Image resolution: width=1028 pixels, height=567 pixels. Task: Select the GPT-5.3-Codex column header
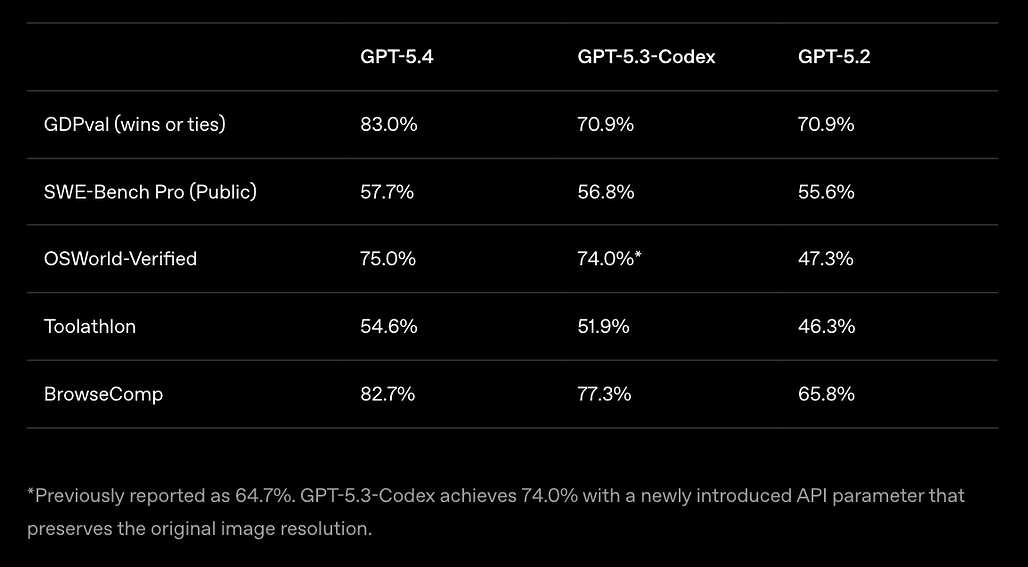(x=646, y=57)
